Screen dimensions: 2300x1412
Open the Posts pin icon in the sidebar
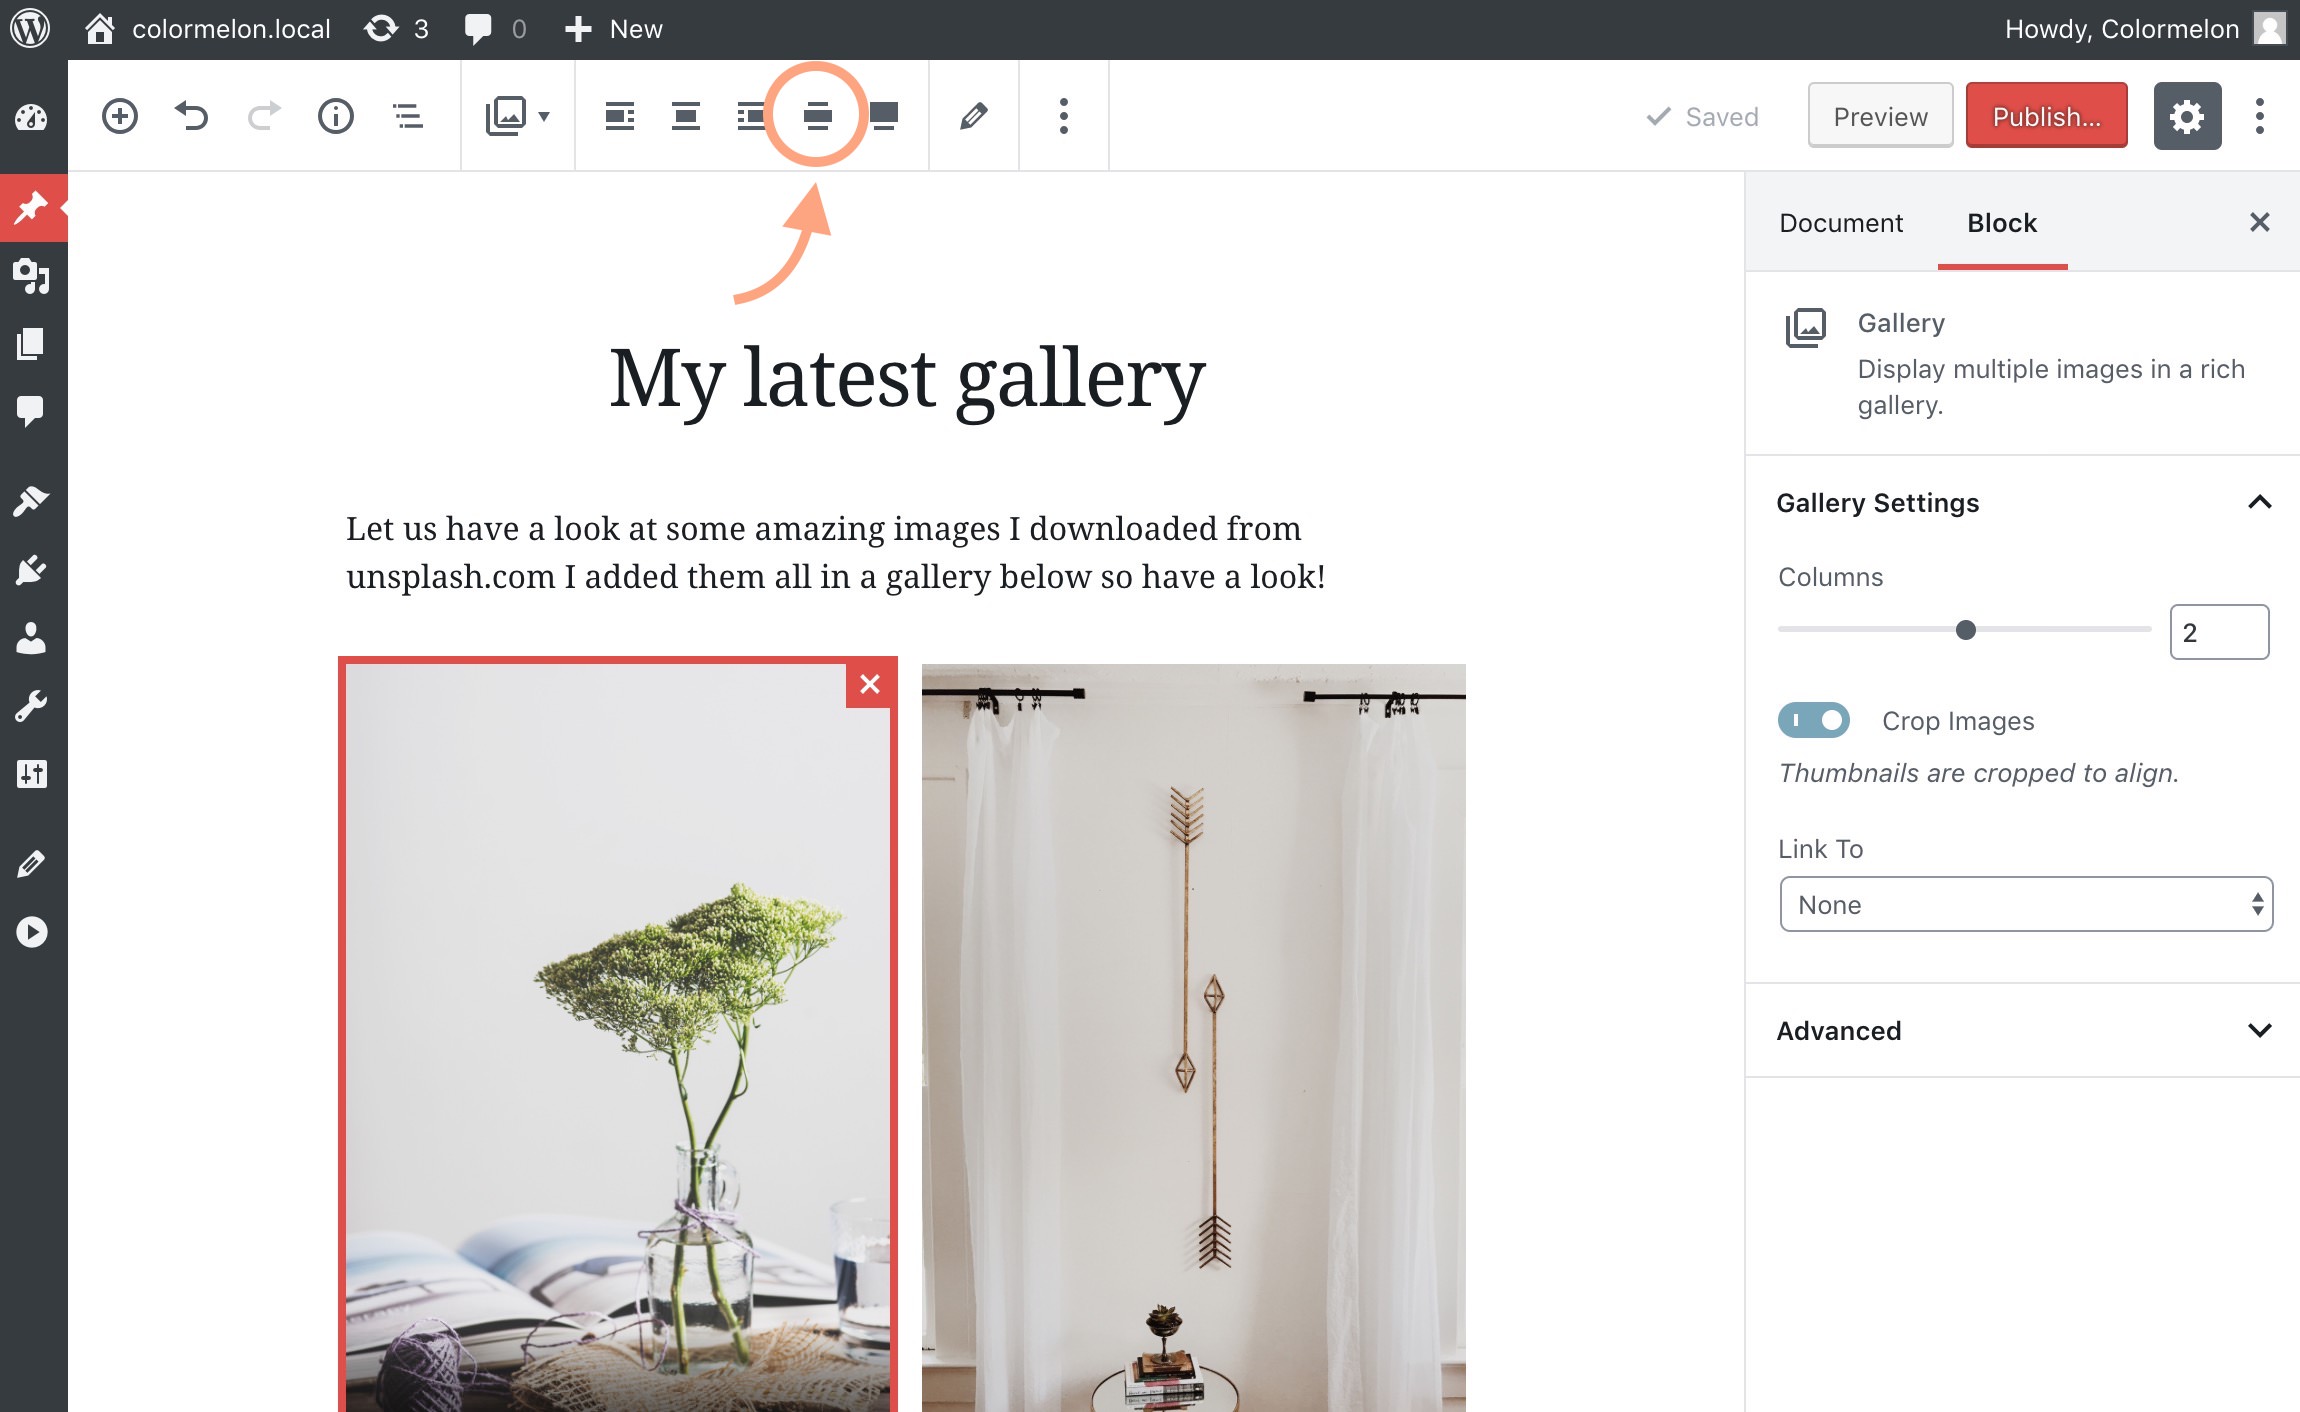coord(31,207)
